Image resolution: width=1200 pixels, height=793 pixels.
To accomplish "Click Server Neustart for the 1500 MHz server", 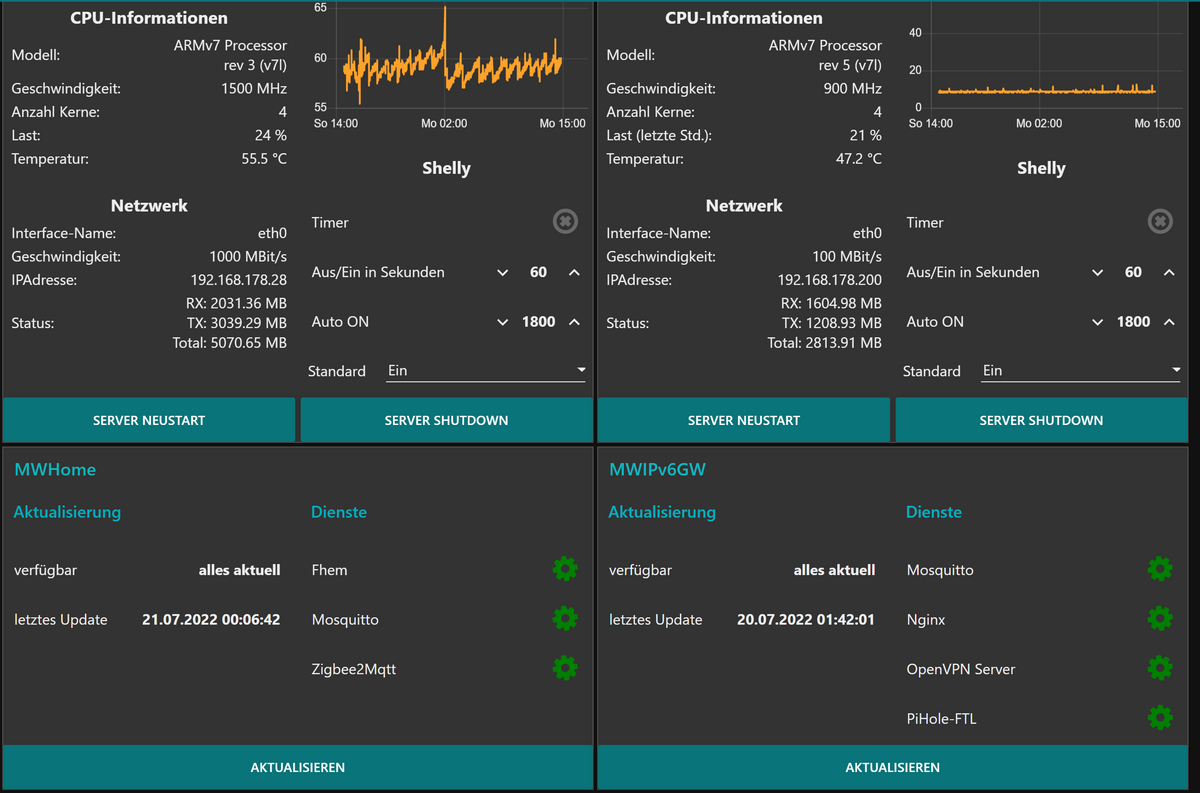I will click(149, 420).
